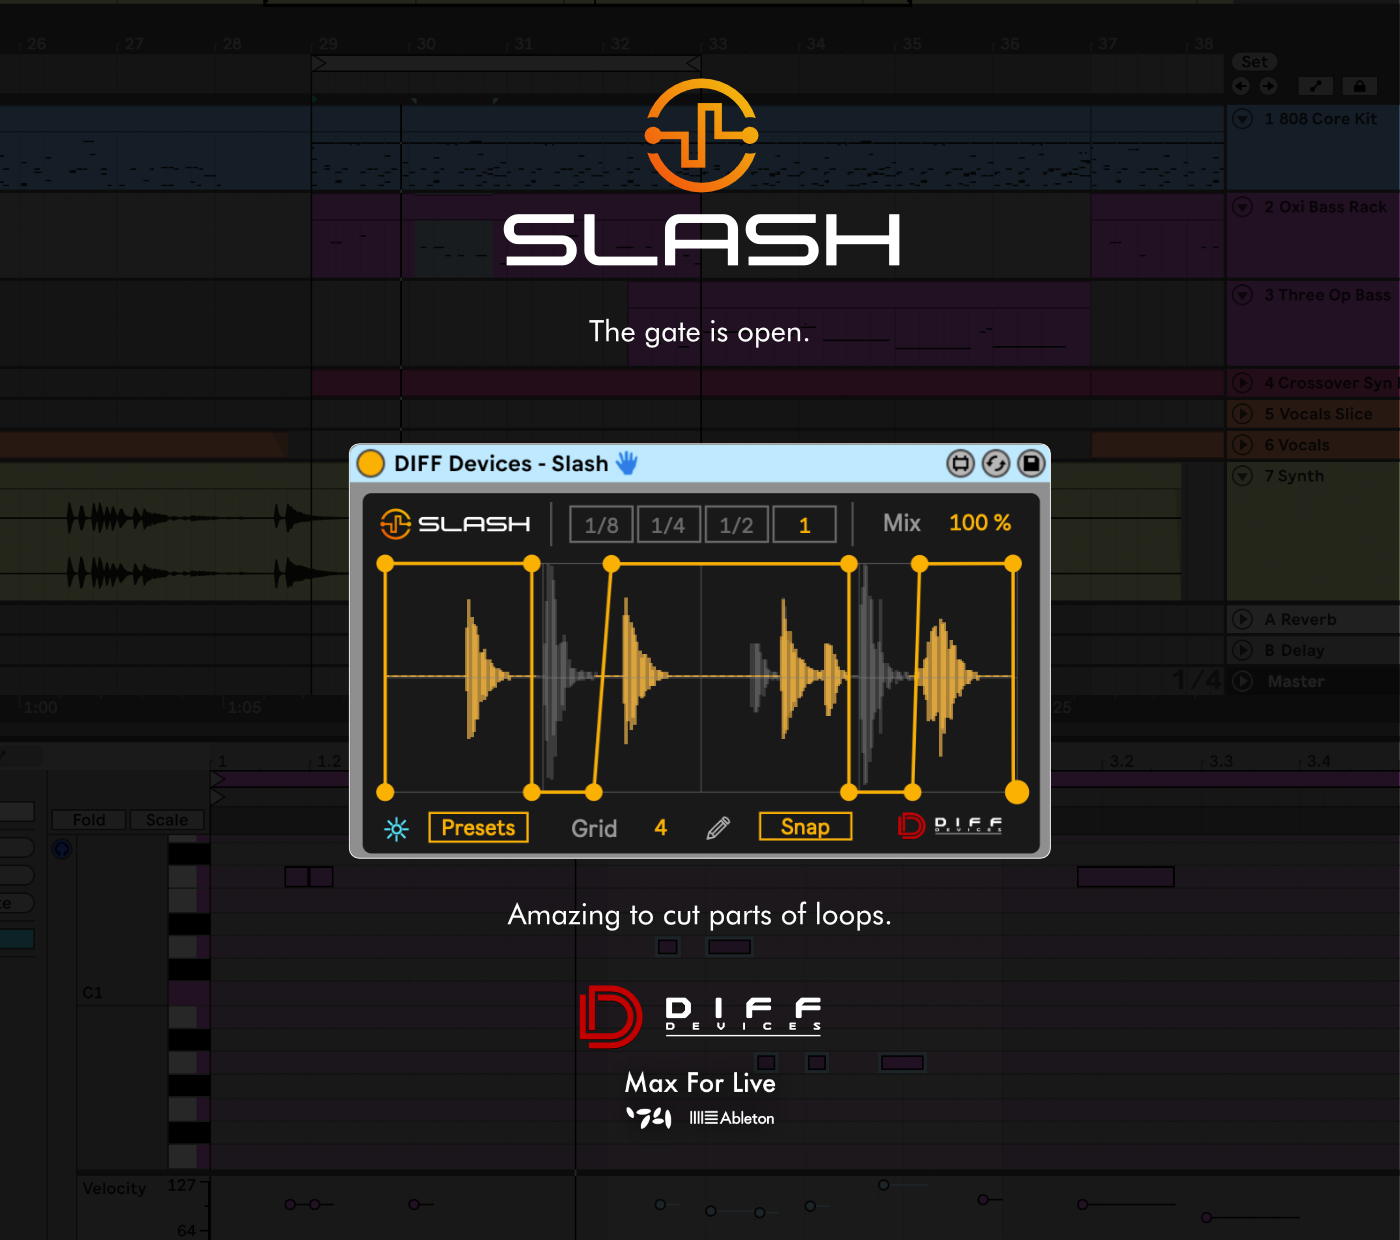
Task: Click the big orange Slash emblem at top
Action: tap(701, 135)
